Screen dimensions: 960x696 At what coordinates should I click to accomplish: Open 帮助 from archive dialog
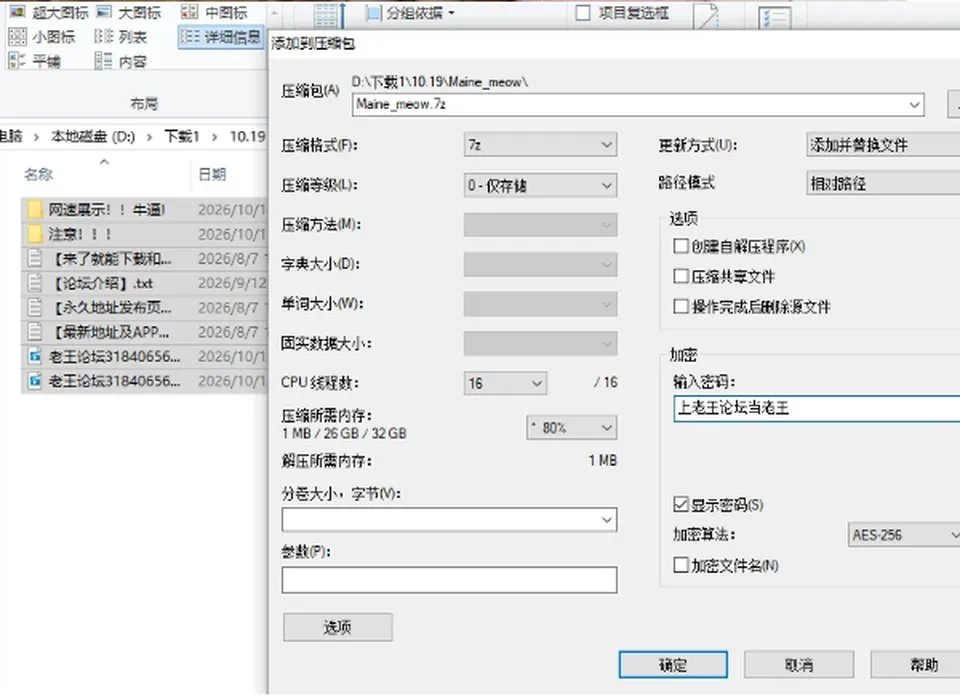[x=916, y=665]
